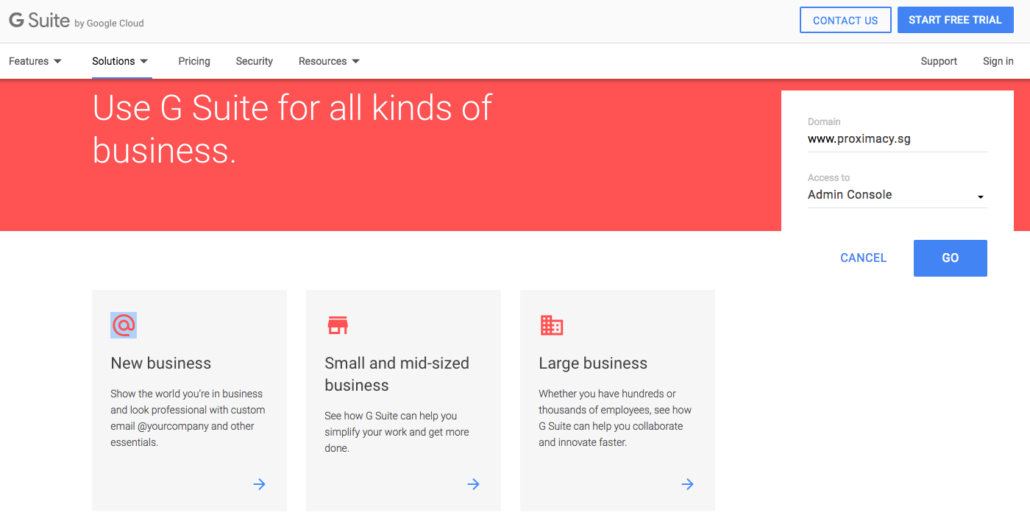Select the New business heading
Viewport: 1030px width, 532px height.
pyautogui.click(x=161, y=363)
